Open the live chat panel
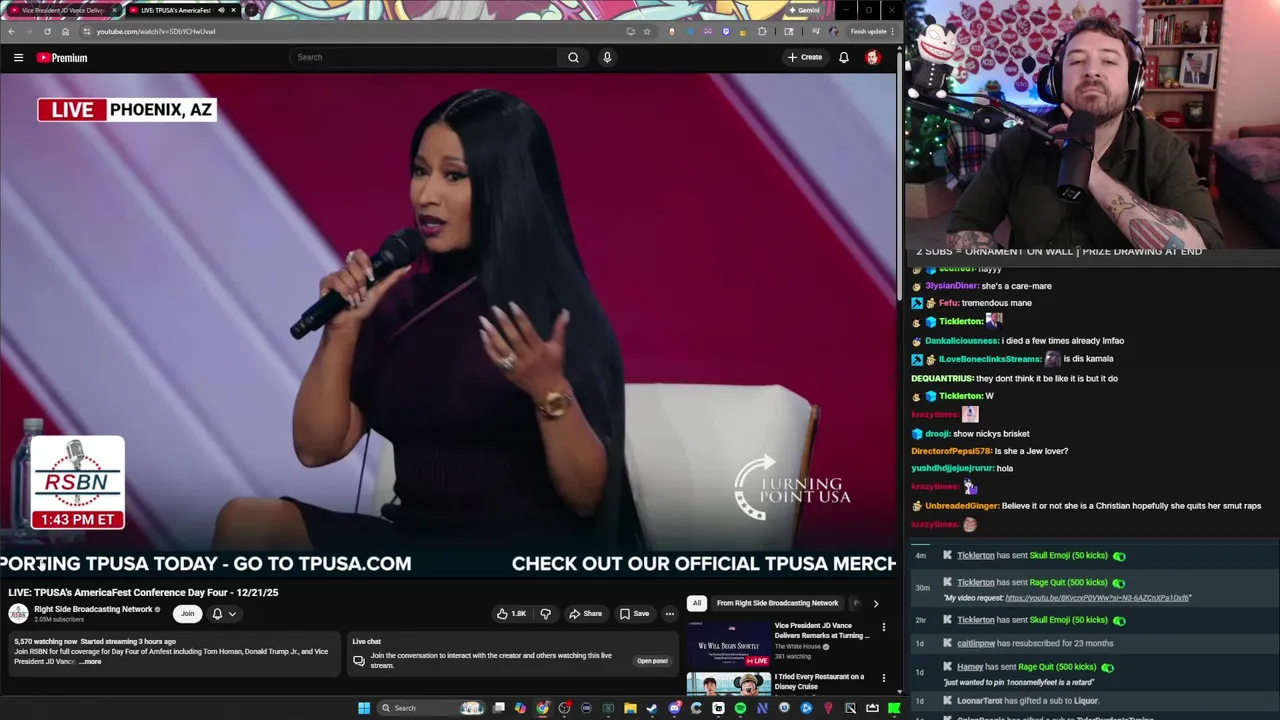1280x720 pixels. coord(652,661)
